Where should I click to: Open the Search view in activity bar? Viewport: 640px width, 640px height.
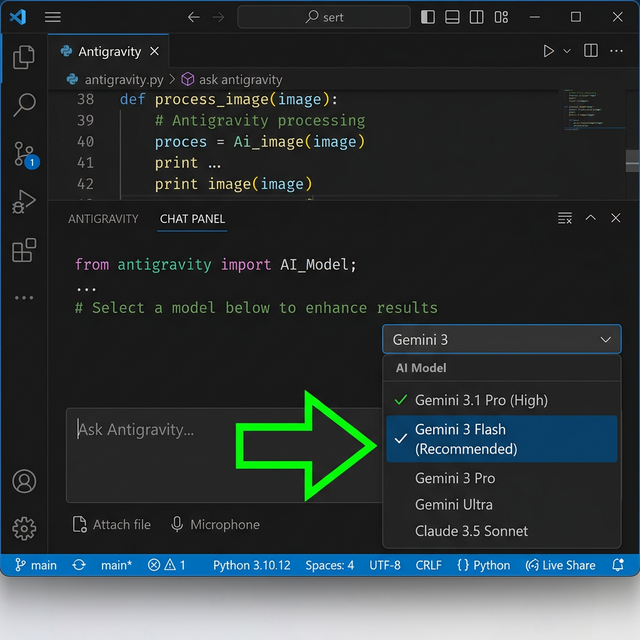point(24,104)
